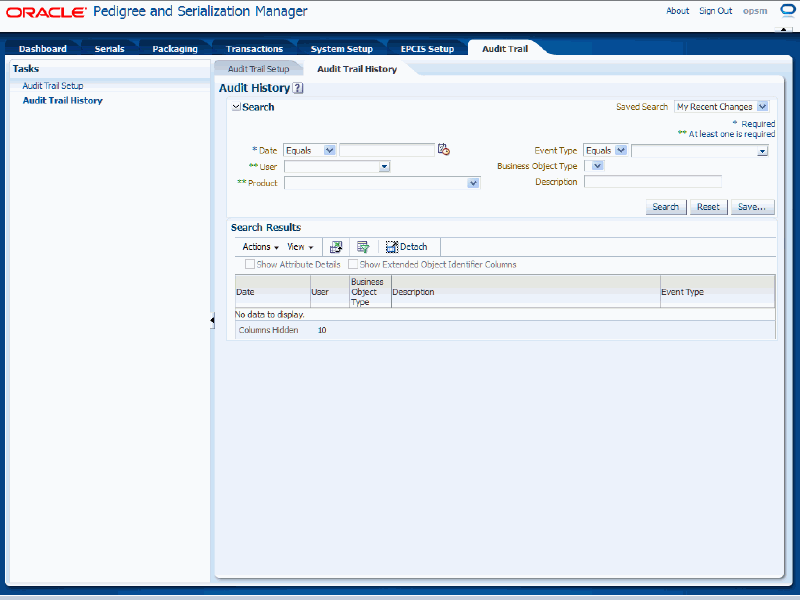Viewport: 800px width, 600px height.
Task: Enable Show Extended Object Identifier Columns checkbox
Action: pyautogui.click(x=353, y=264)
